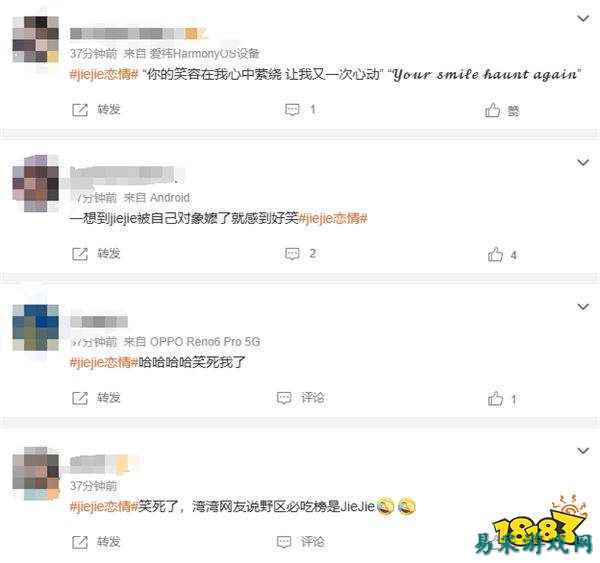
Task: Open #jiejie恋情# hashtag in Android post
Action: click(x=333, y=219)
